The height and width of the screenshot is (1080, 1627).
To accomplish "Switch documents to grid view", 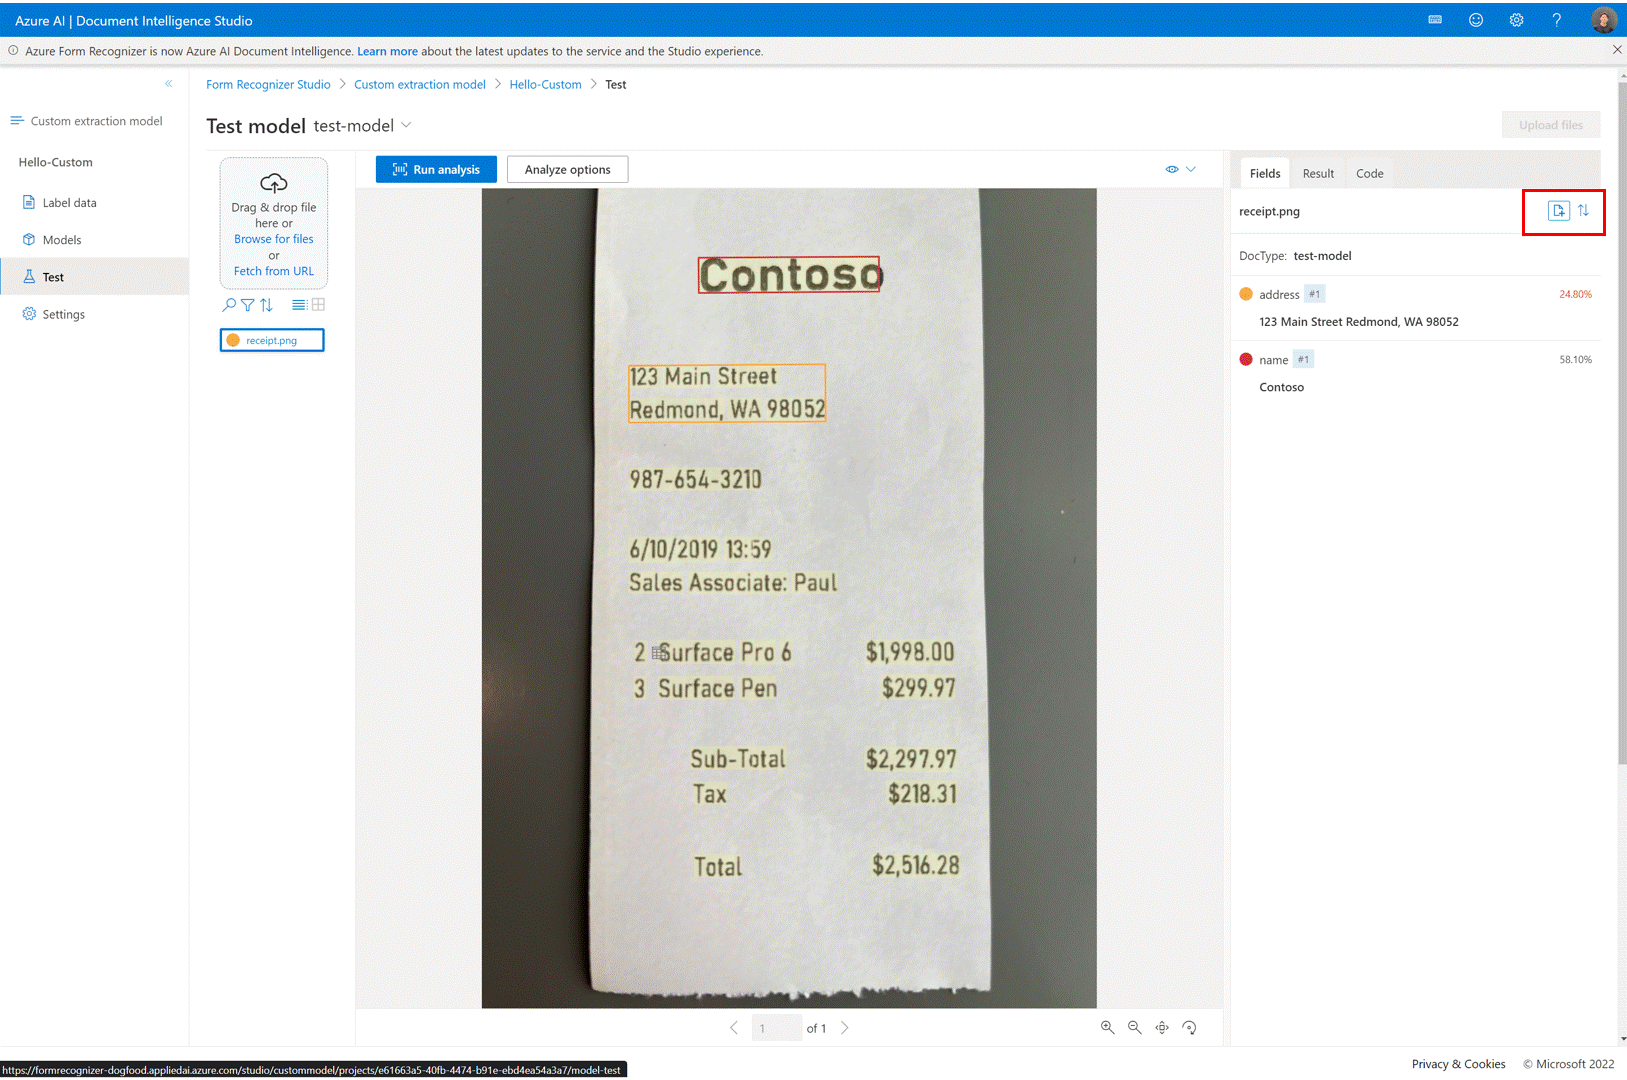I will (318, 304).
